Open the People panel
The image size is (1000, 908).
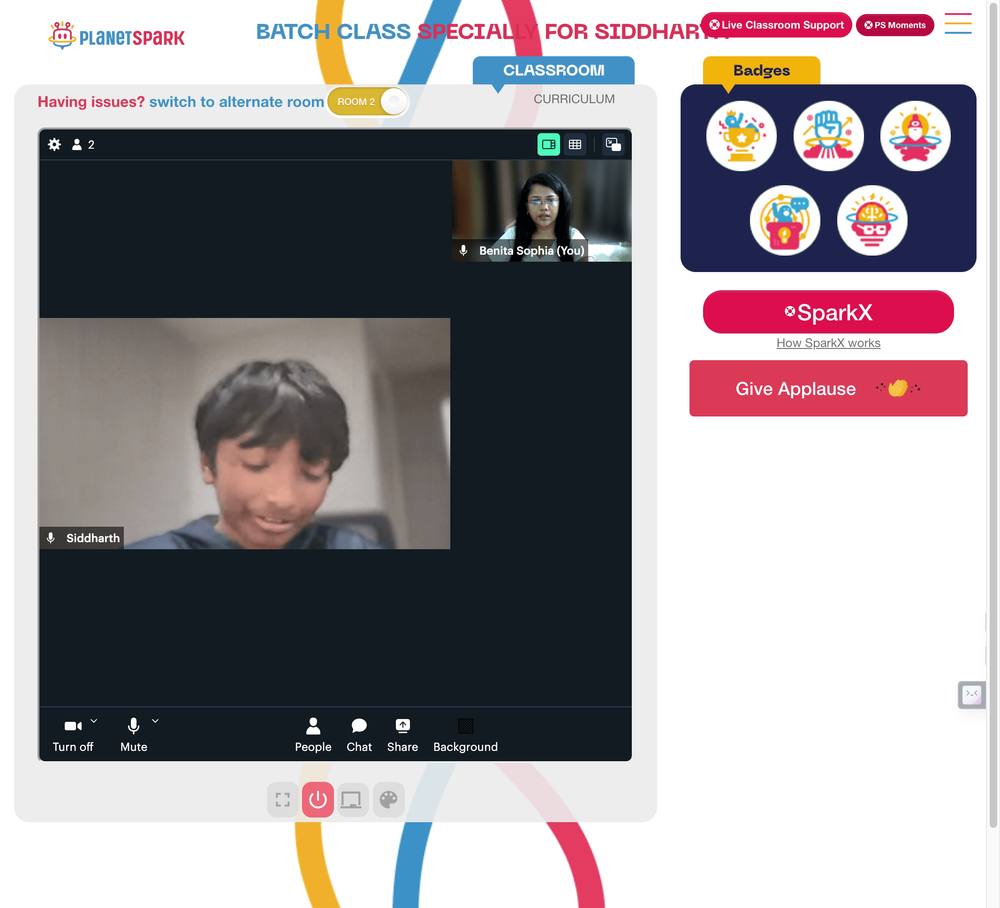coord(313,735)
